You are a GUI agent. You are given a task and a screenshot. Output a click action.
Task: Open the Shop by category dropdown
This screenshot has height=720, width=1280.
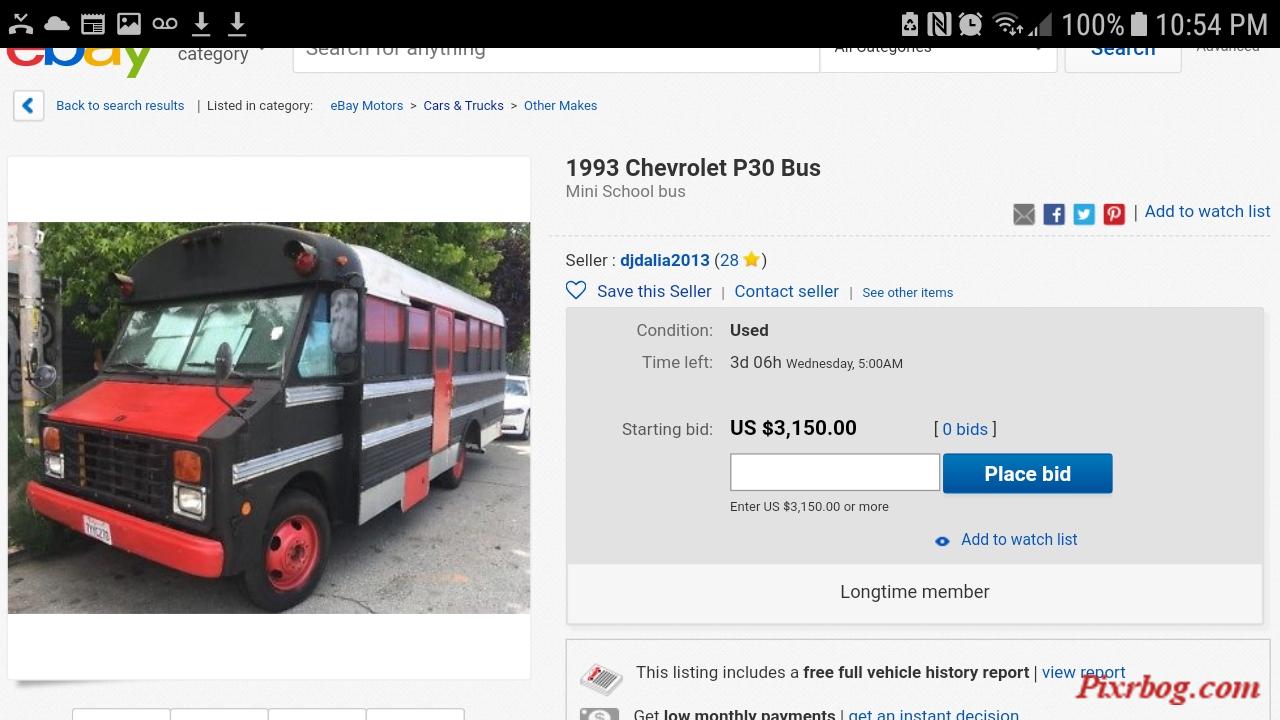pyautogui.click(x=220, y=54)
